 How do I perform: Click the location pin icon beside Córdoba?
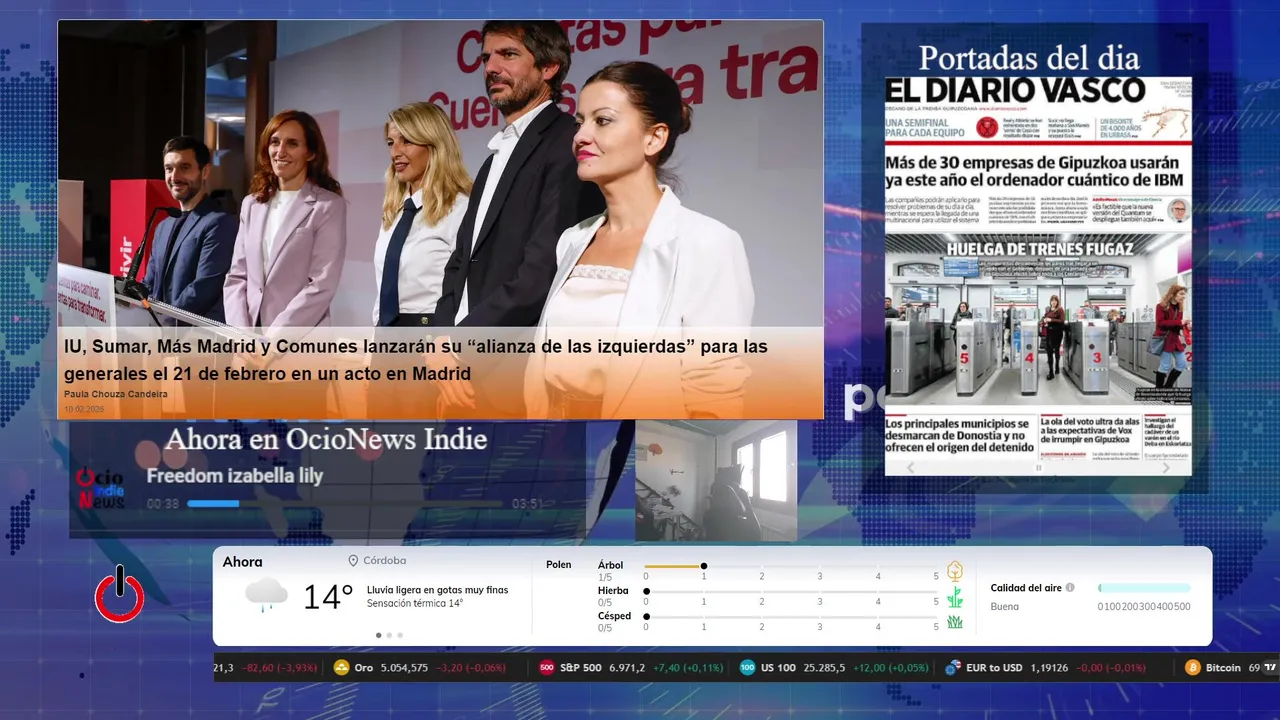click(x=353, y=561)
